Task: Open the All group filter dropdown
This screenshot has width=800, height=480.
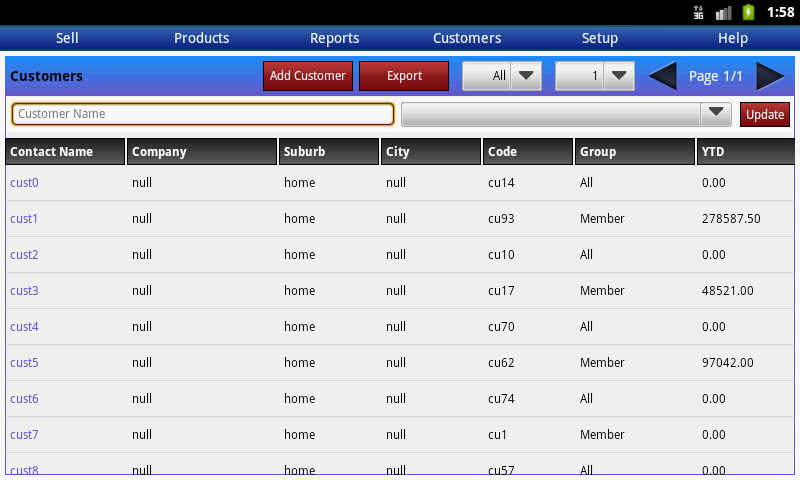Action: [502, 76]
